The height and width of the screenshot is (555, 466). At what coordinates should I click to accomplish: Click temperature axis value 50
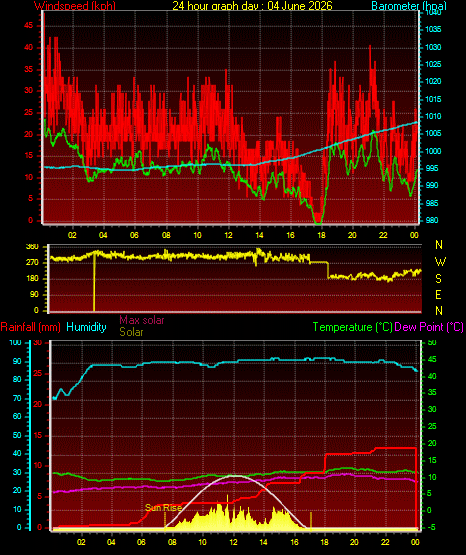432,343
